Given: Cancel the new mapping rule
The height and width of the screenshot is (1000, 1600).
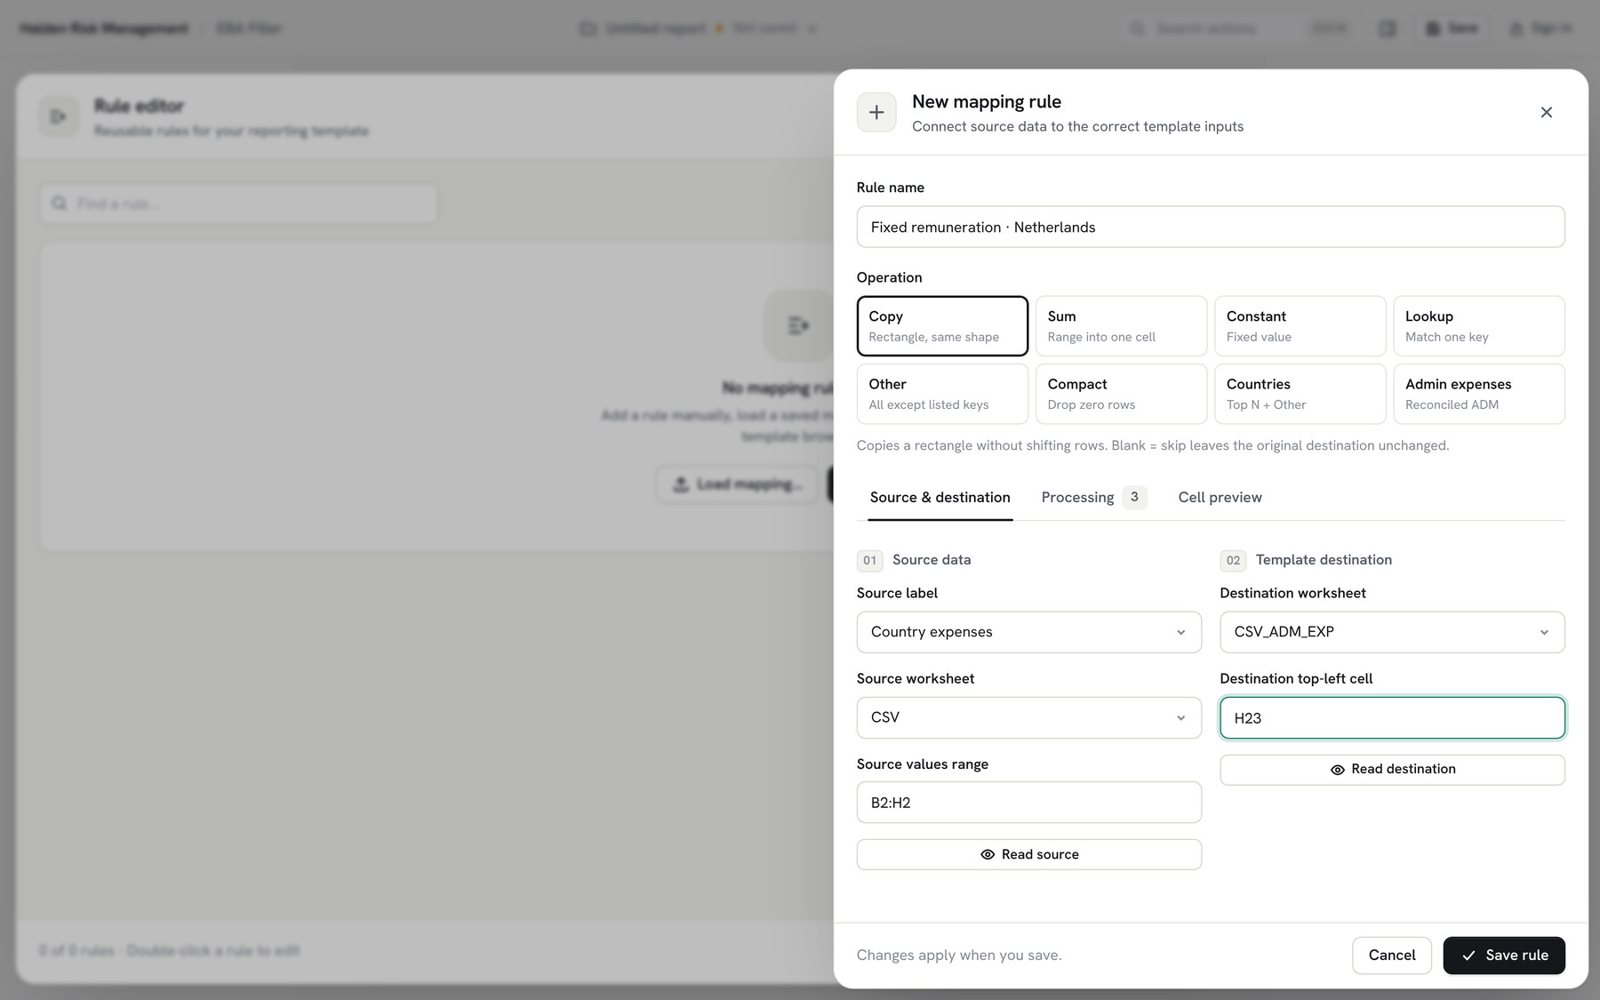Looking at the screenshot, I should point(1391,955).
